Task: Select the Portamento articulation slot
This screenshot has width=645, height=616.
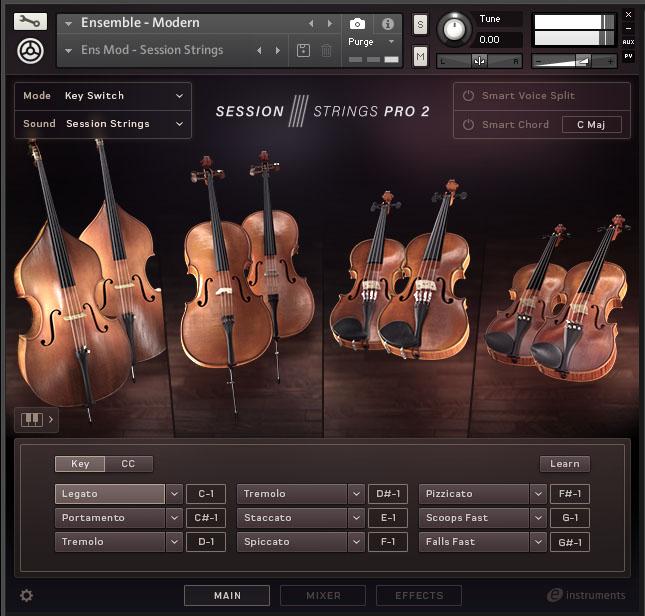Action: [110, 518]
